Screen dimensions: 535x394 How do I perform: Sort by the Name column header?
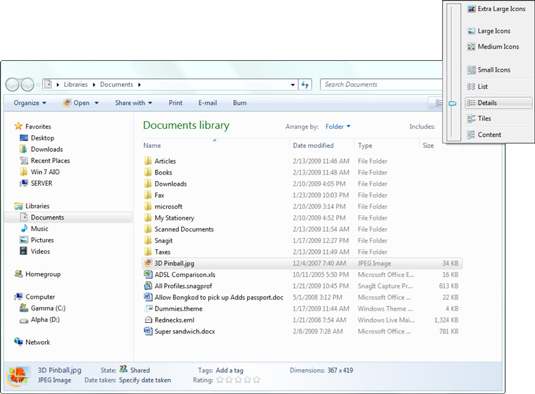click(x=152, y=146)
